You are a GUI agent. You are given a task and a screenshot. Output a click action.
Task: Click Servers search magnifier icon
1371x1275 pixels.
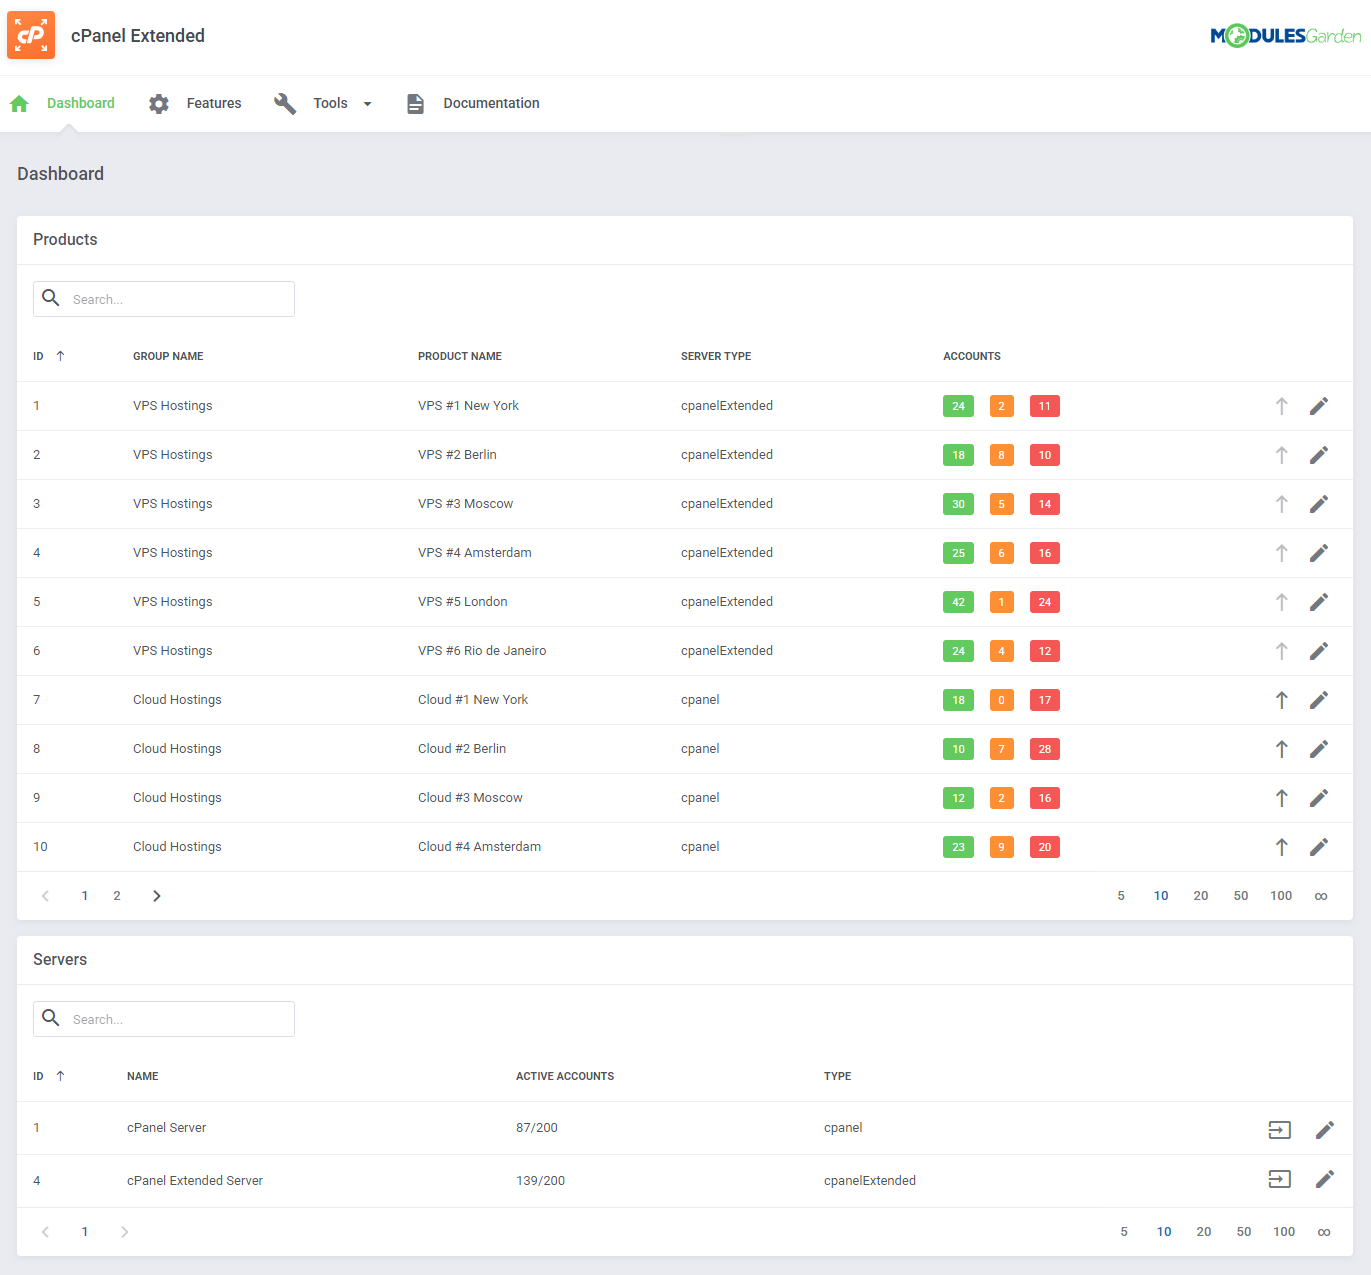pos(51,1018)
